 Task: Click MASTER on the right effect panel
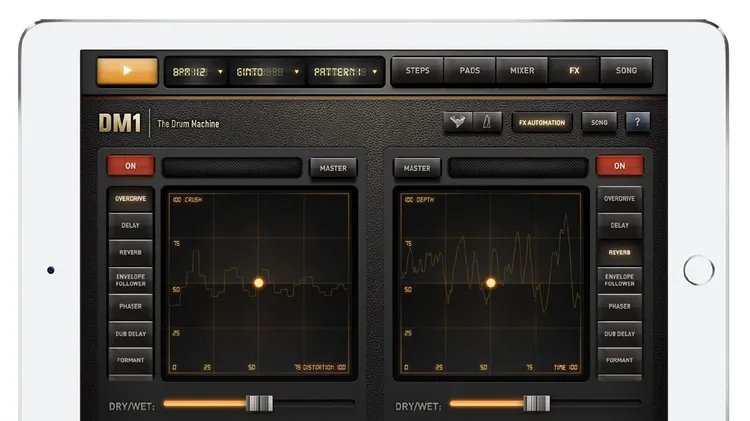(x=417, y=168)
